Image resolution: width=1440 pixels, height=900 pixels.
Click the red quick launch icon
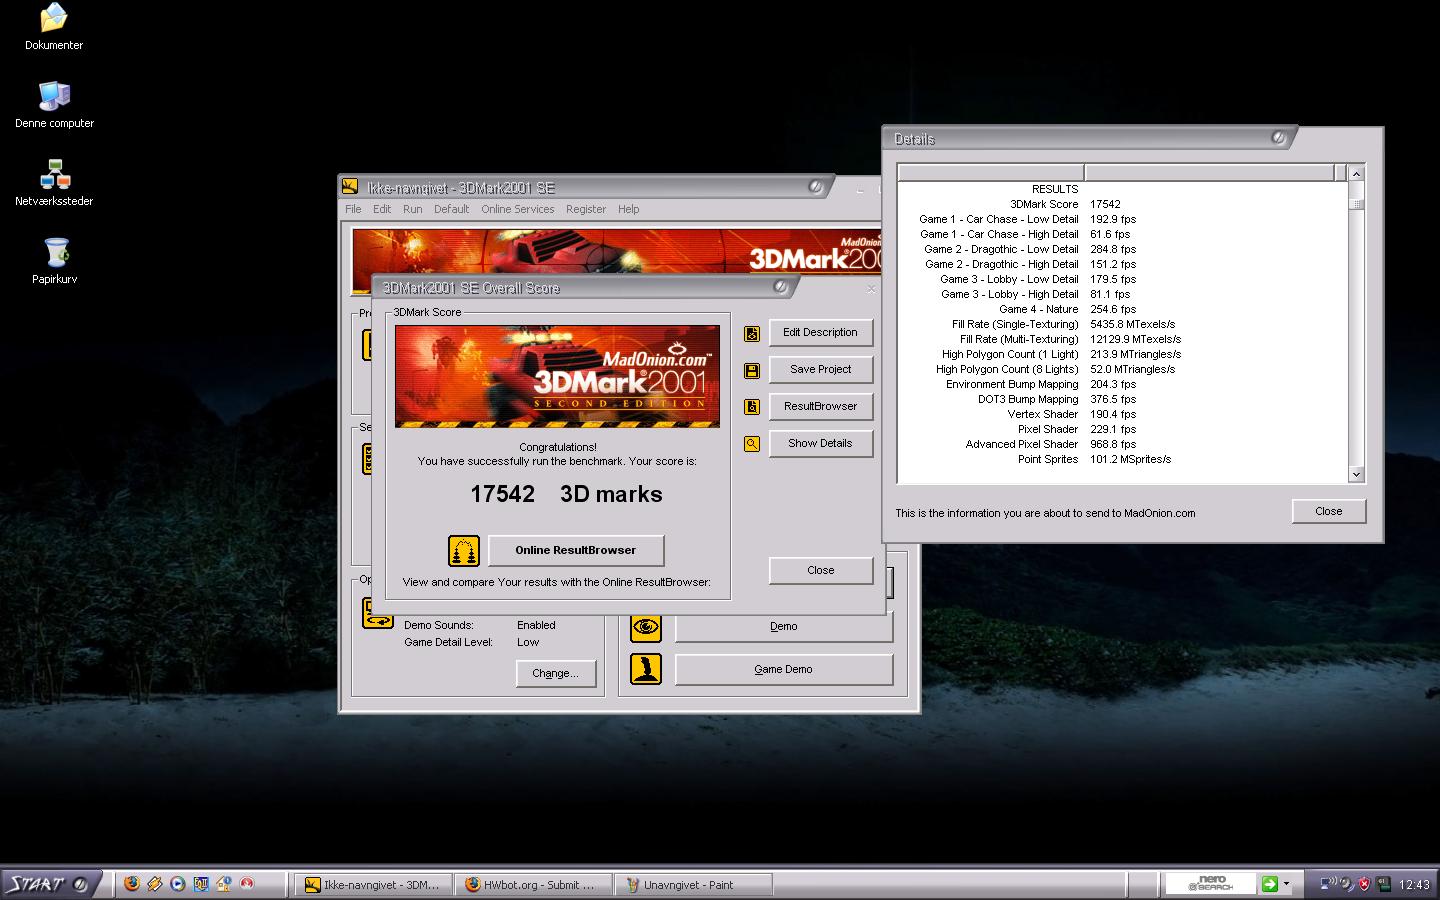[246, 884]
